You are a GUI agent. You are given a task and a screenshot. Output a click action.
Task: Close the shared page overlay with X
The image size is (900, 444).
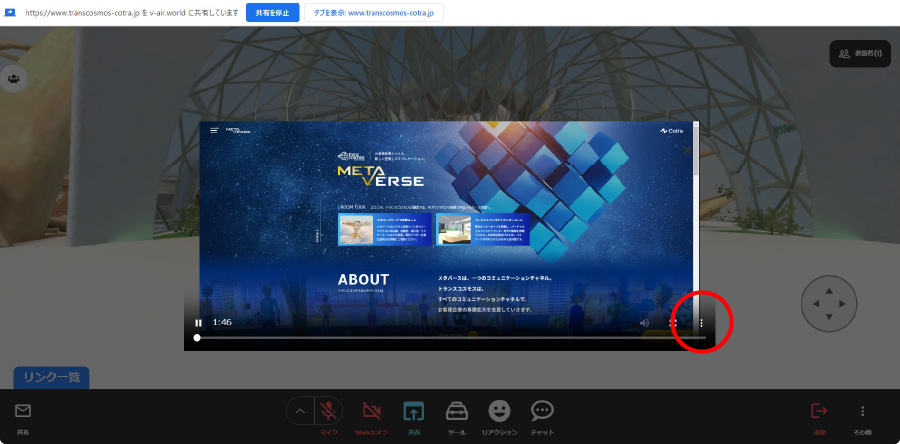tap(686, 150)
